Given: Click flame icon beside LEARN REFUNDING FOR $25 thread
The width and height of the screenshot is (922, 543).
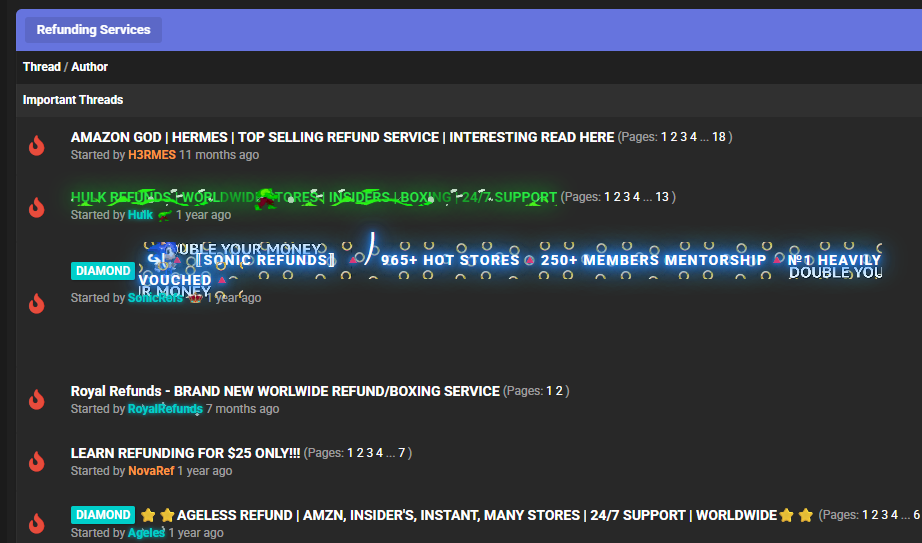Looking at the screenshot, I should 36,461.
